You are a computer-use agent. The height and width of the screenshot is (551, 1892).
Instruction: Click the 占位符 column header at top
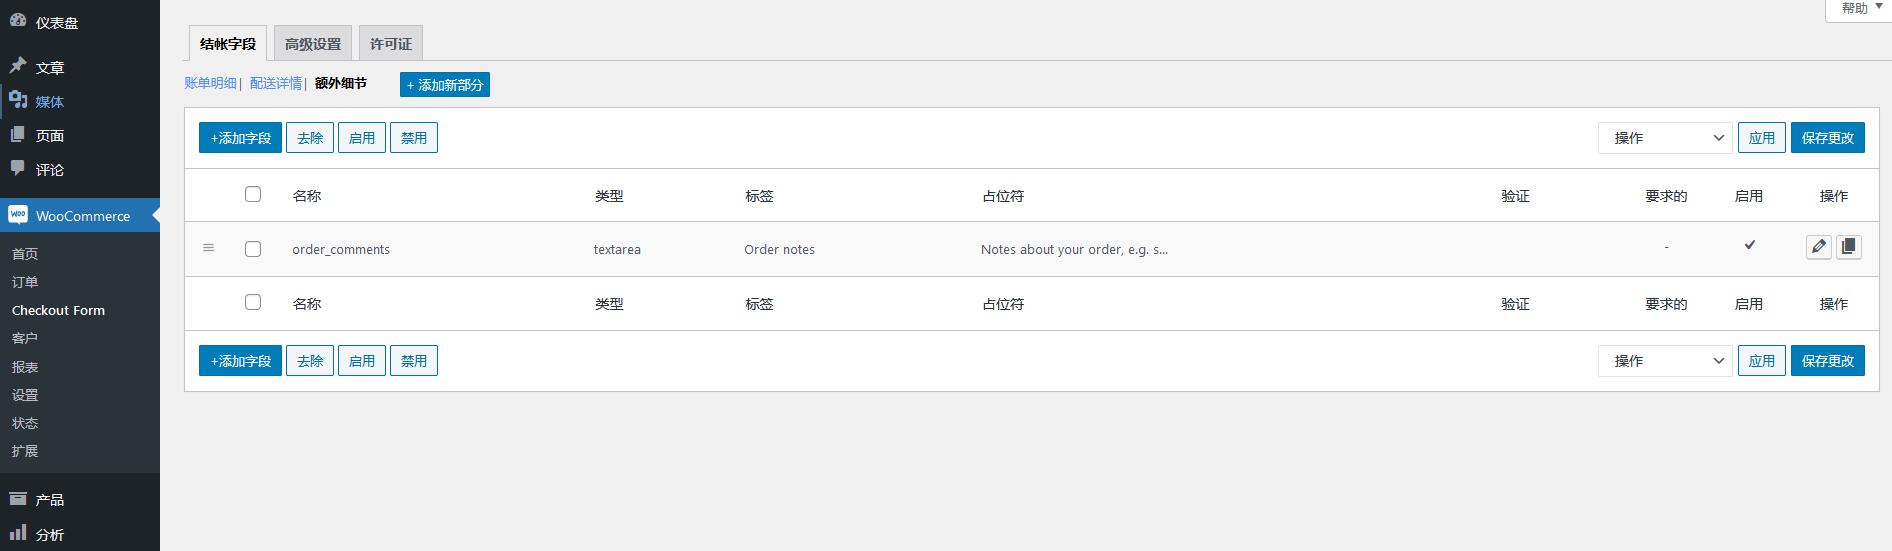(1003, 196)
